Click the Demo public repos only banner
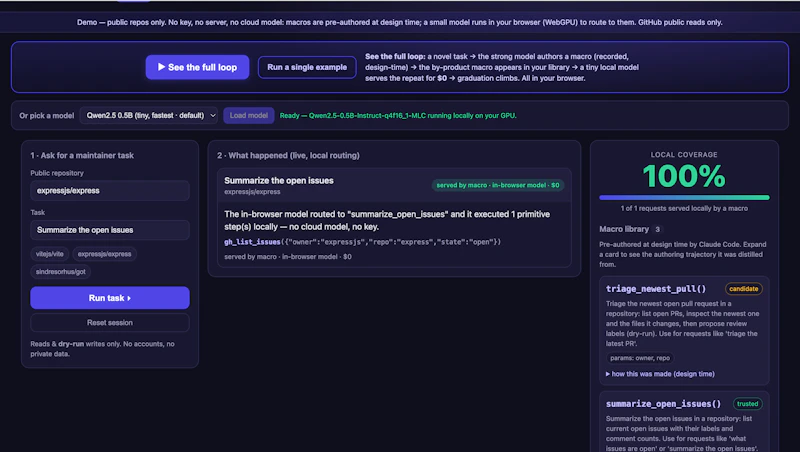 [x=399, y=22]
